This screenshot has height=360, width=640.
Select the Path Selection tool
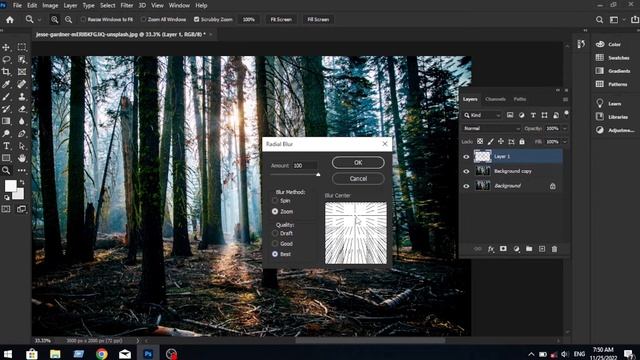point(22,146)
